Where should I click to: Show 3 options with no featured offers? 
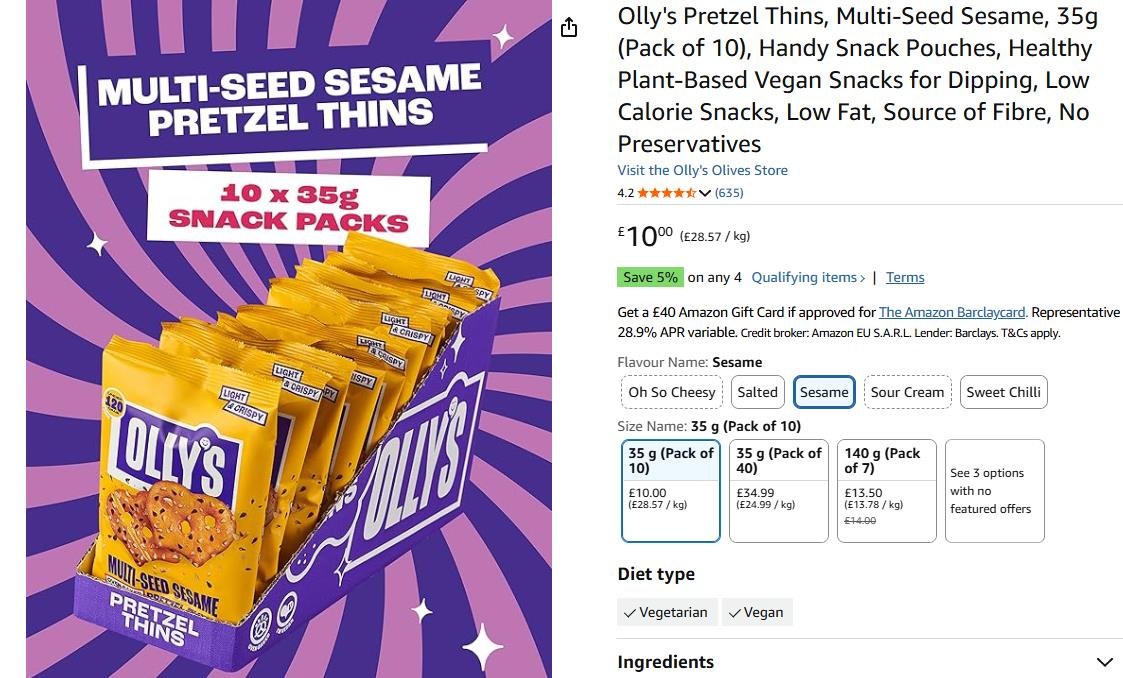pyautogui.click(x=994, y=490)
